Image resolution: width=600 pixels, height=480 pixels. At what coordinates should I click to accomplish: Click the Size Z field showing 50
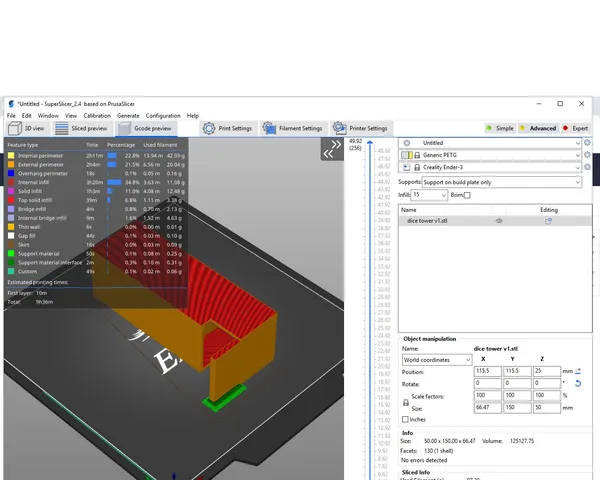(x=546, y=408)
